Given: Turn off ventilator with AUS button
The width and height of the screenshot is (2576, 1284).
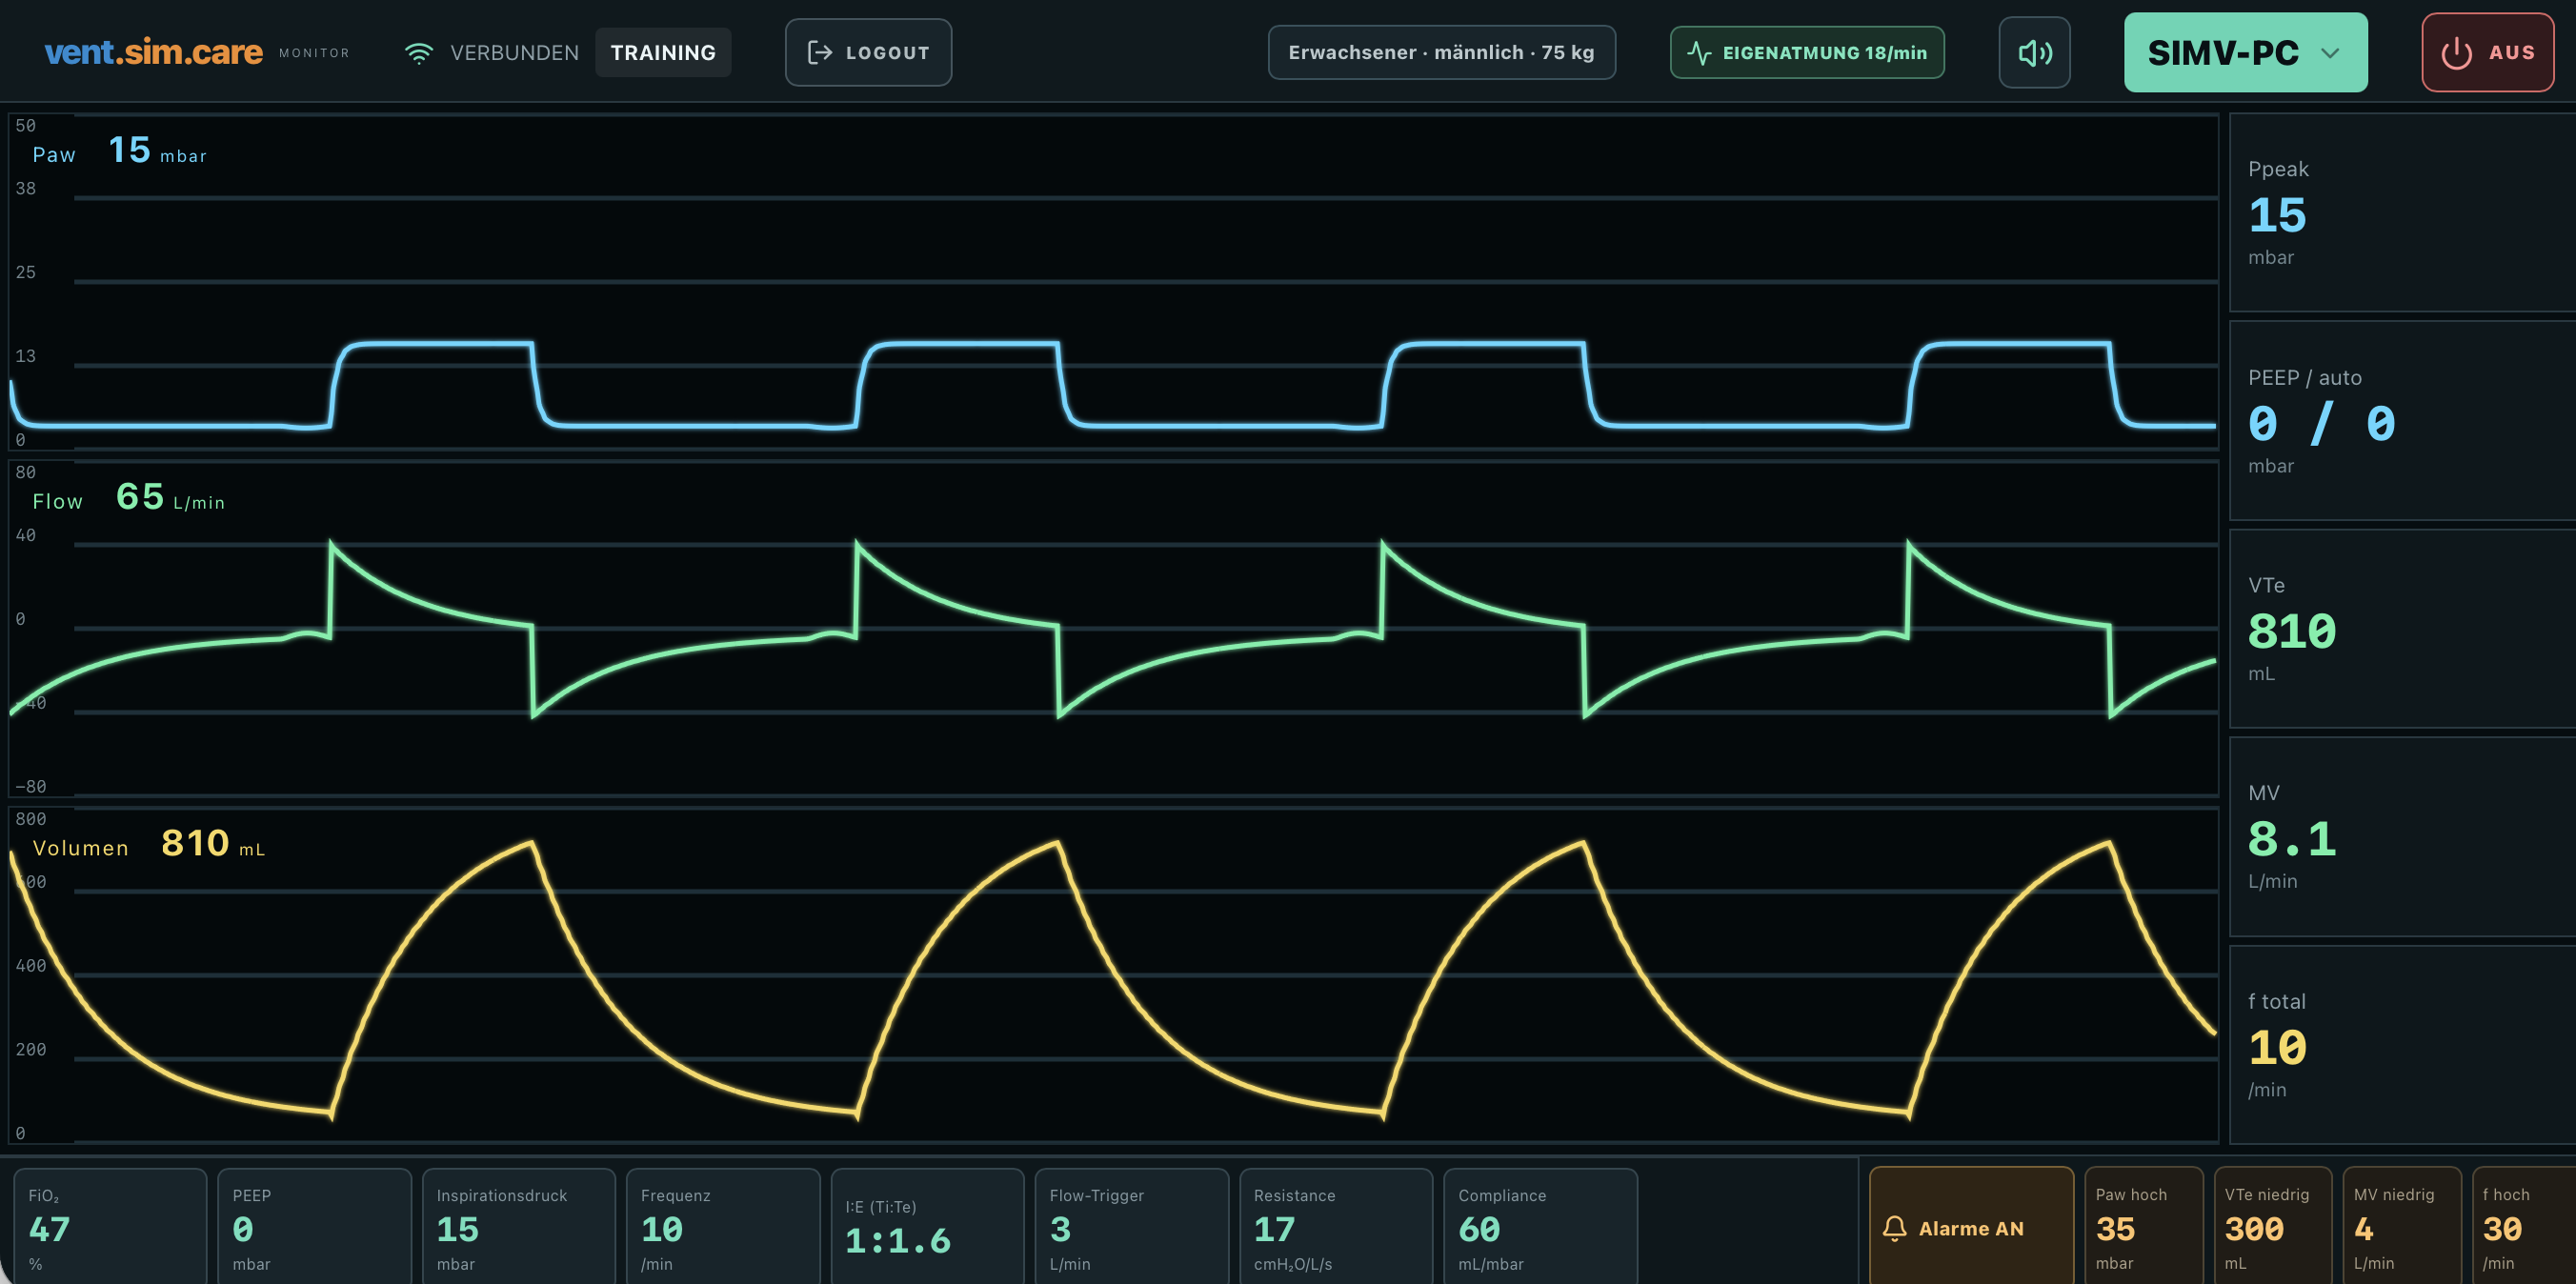Looking at the screenshot, I should (x=2487, y=53).
